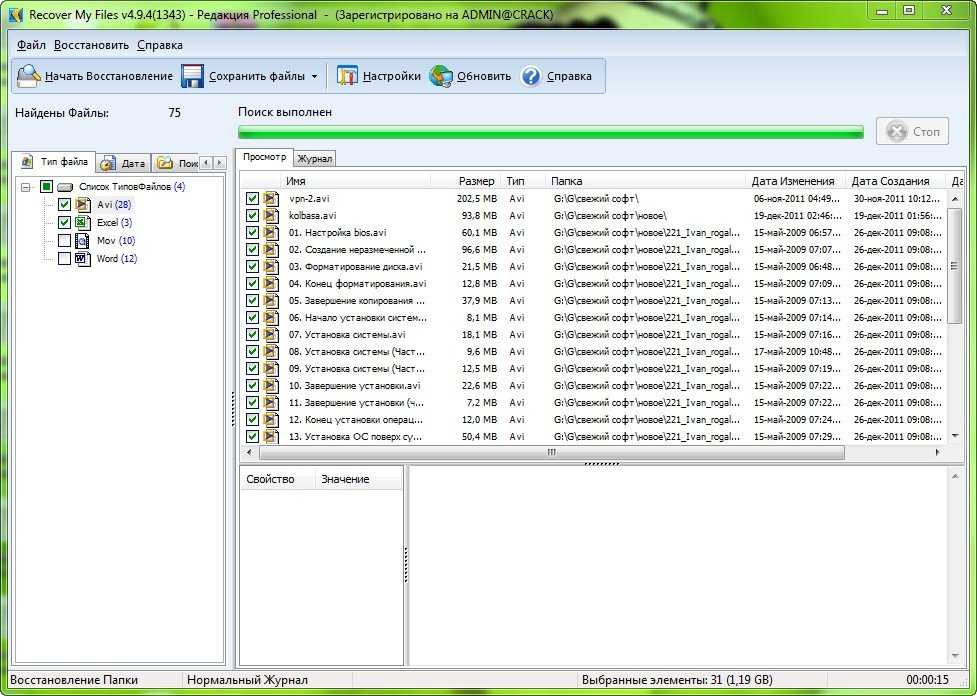Sort by the Дата Изменения column header

[795, 181]
